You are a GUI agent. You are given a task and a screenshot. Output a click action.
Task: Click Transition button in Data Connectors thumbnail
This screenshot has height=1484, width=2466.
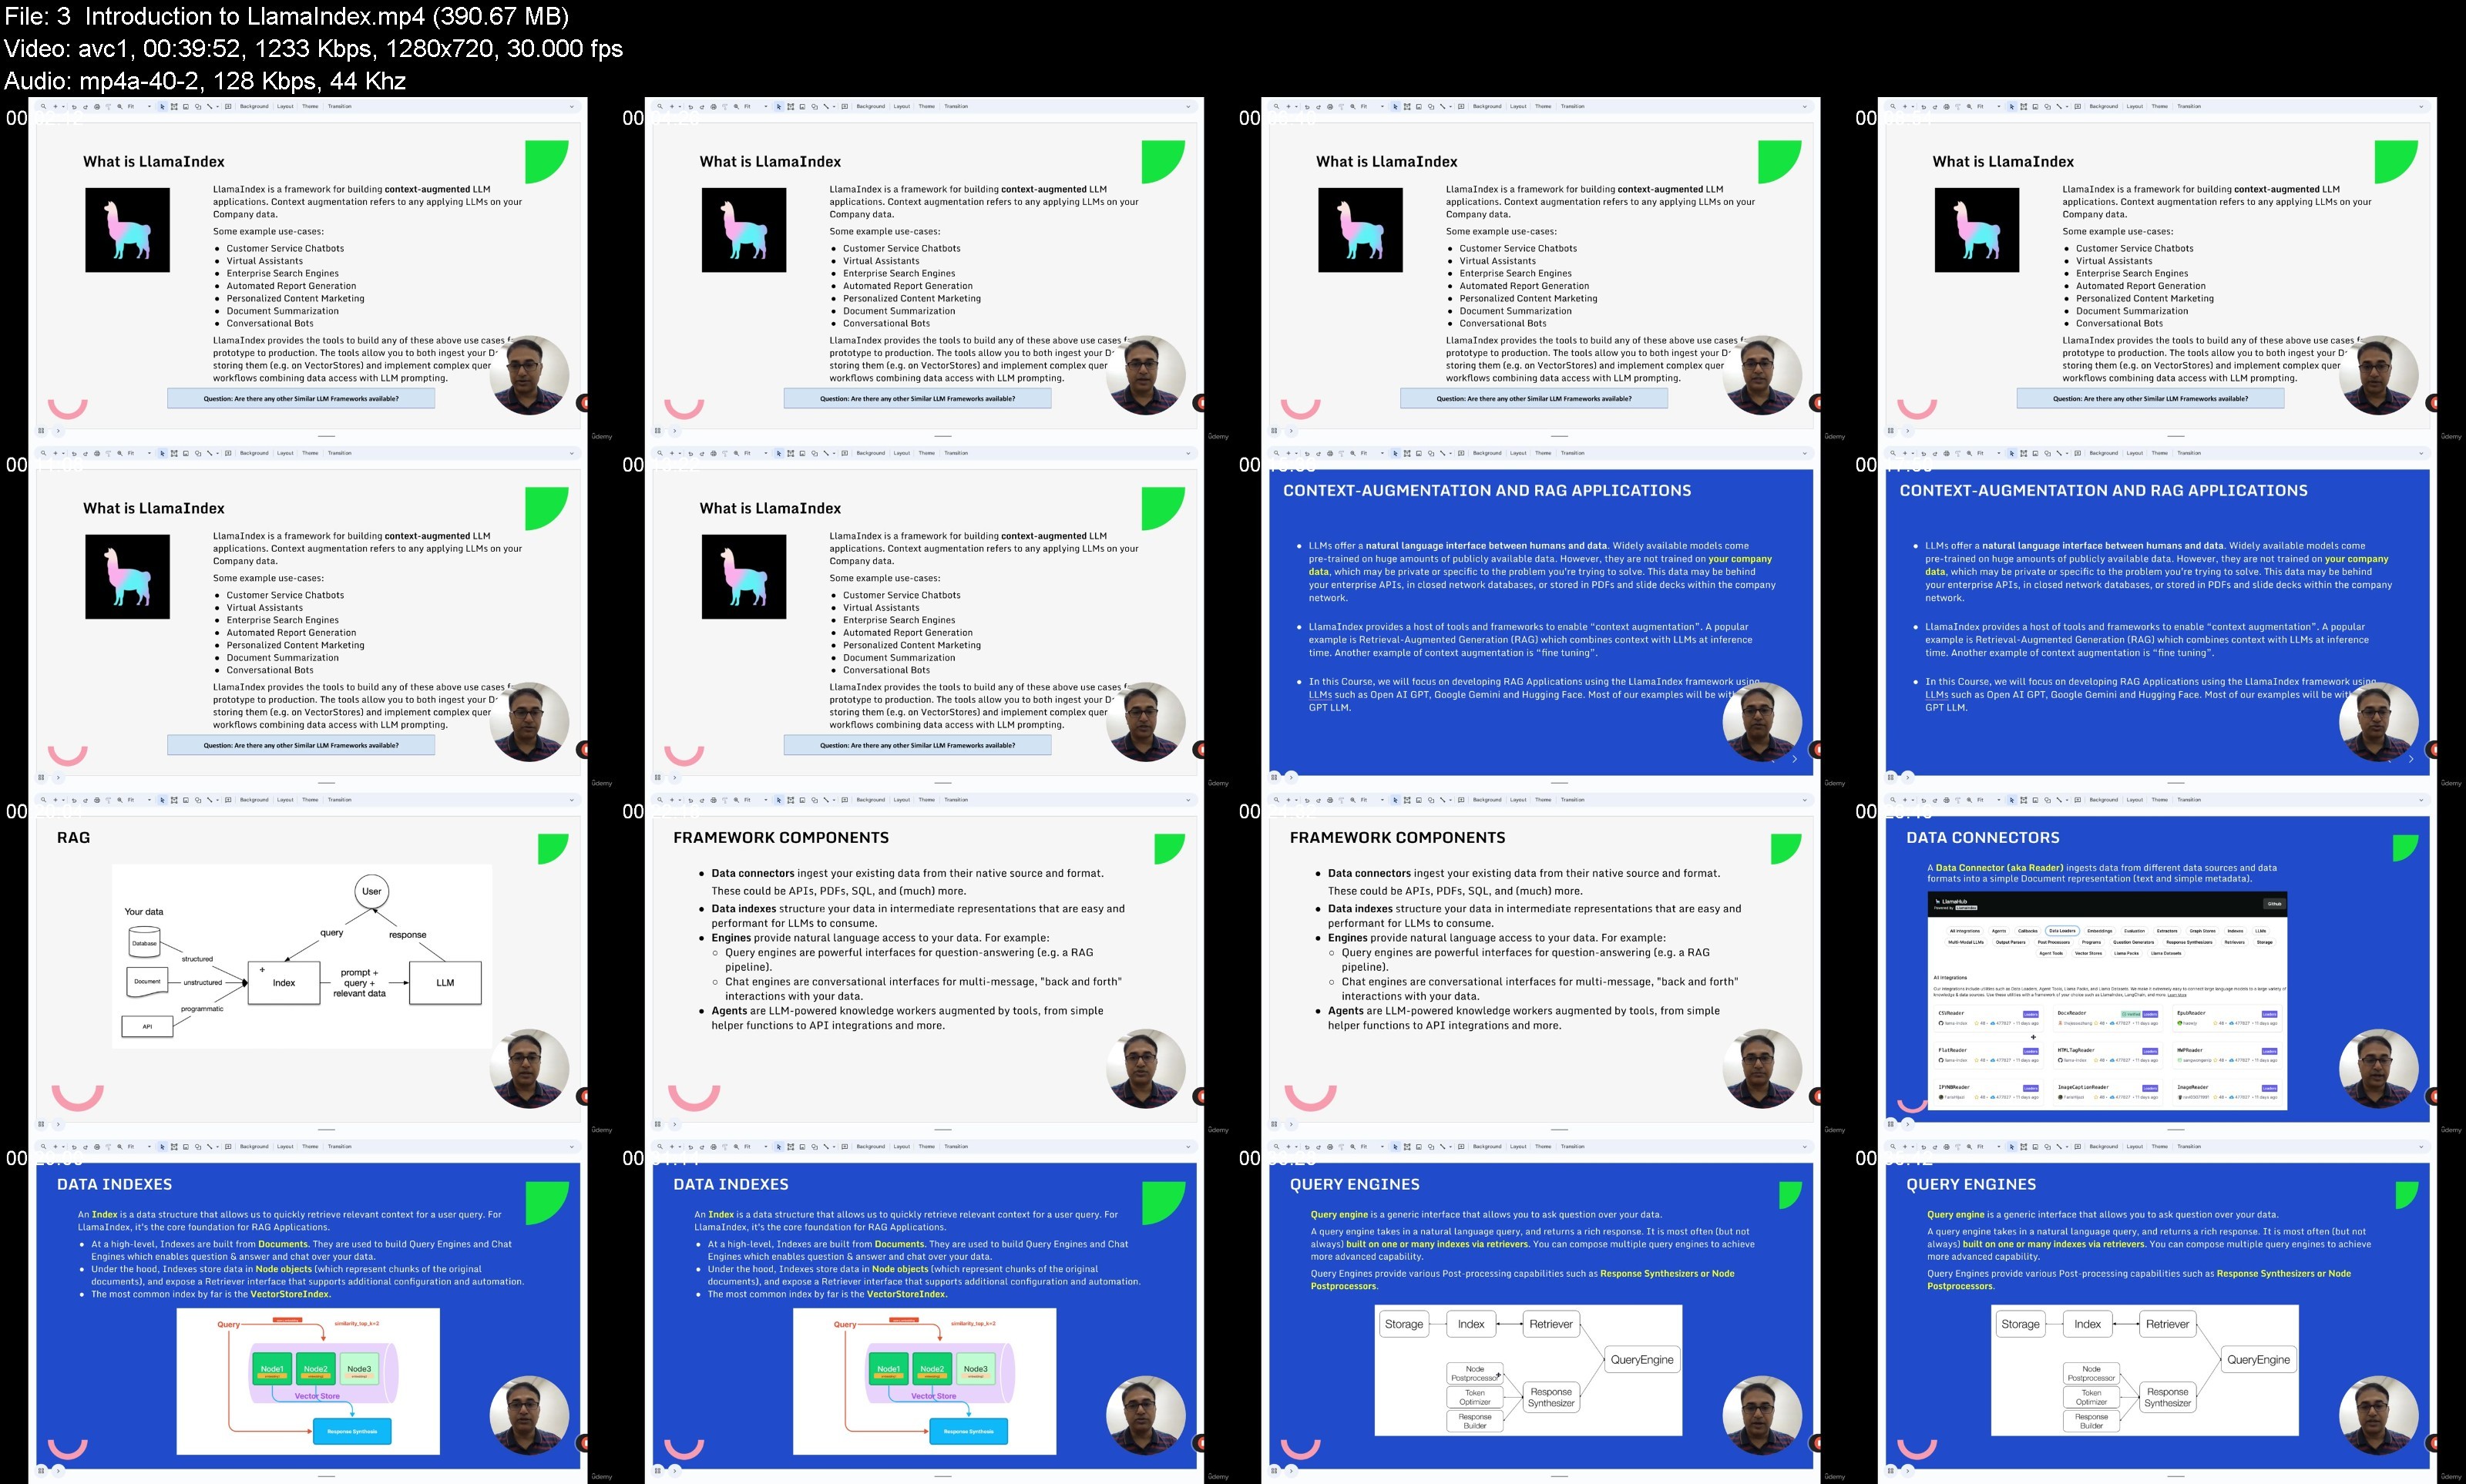coord(2190,800)
